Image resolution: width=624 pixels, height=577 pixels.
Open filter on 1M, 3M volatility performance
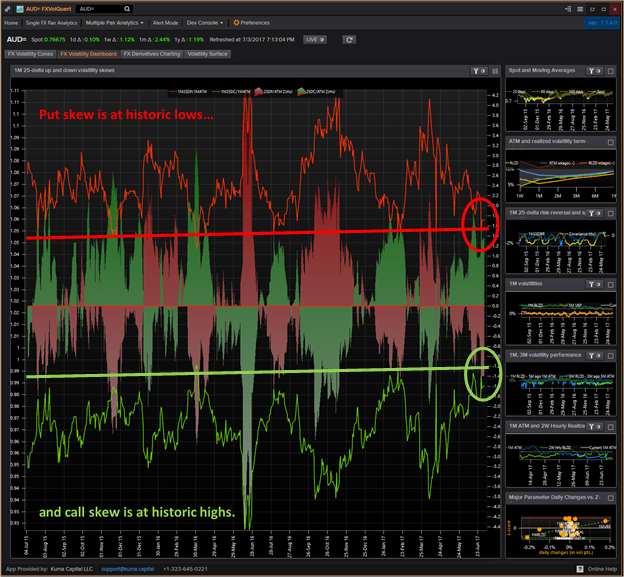pyautogui.click(x=594, y=355)
